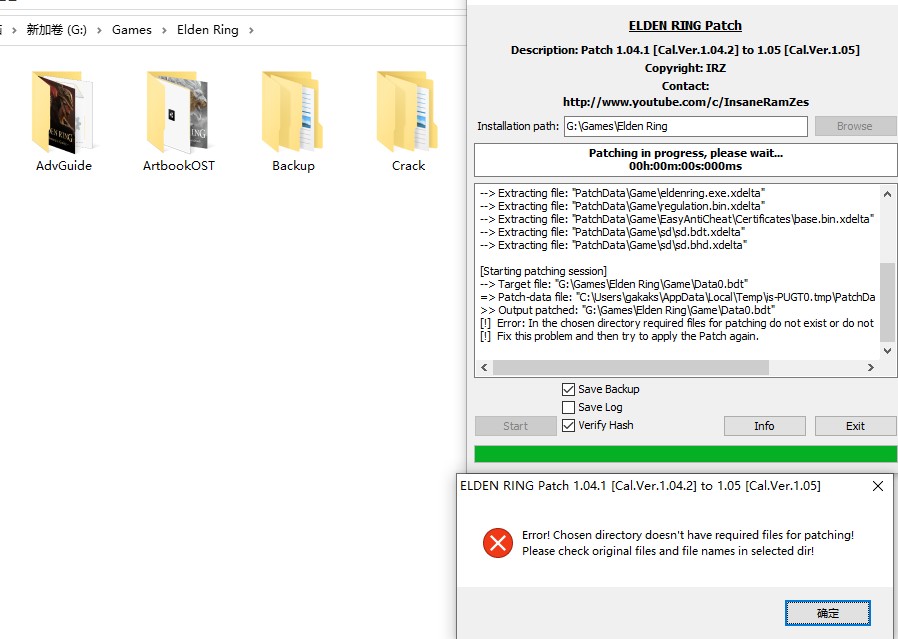This screenshot has height=639, width=898.
Task: Open the AdvGuide folder icon
Action: tap(63, 111)
